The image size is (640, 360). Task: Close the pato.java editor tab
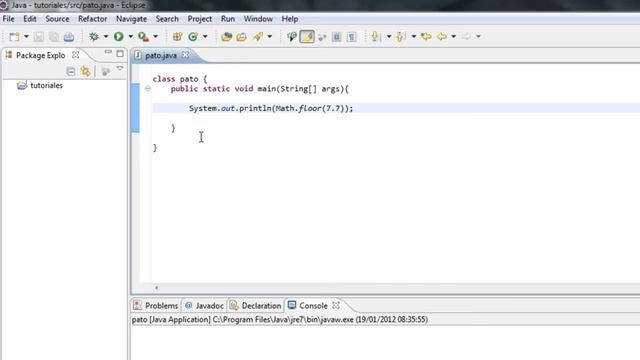[185, 55]
